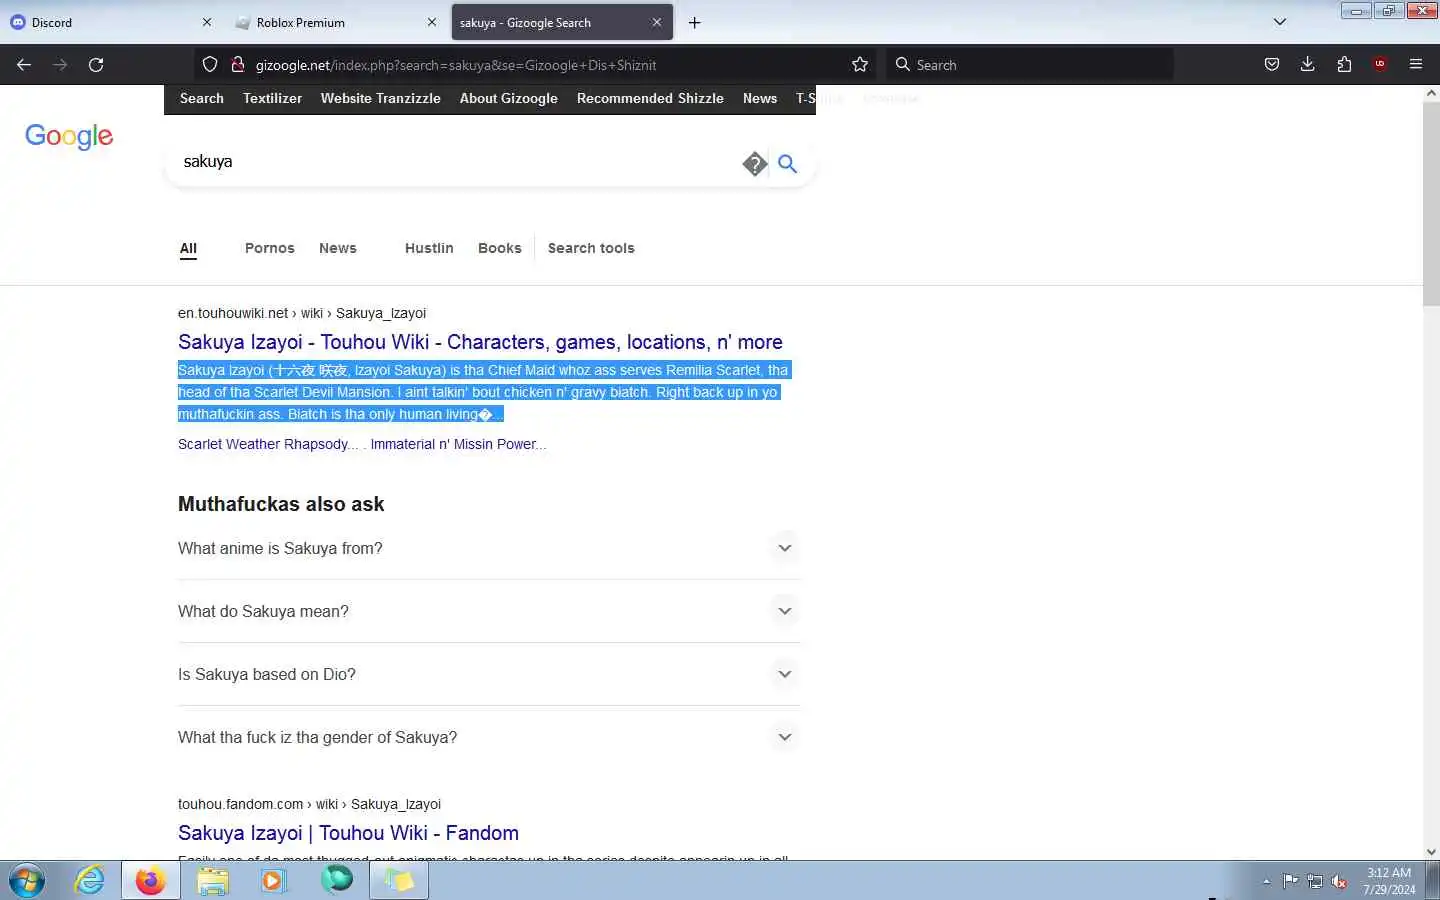Select the News results tab
This screenshot has height=900, width=1440.
338,248
